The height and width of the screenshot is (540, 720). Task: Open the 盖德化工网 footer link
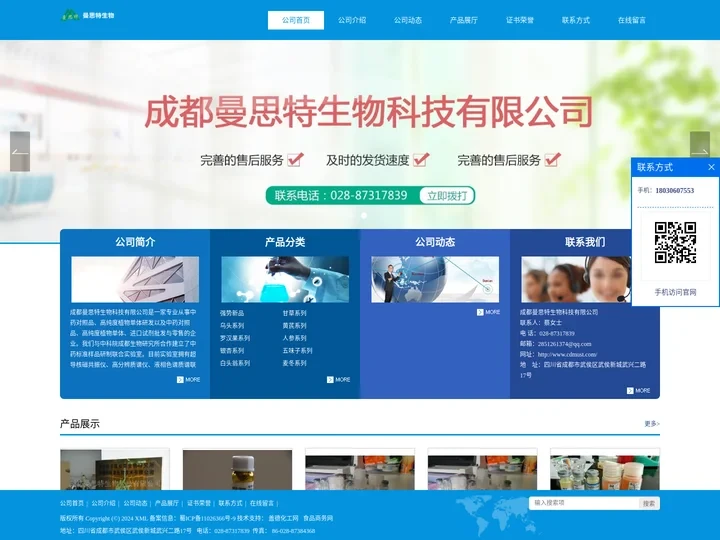283,518
